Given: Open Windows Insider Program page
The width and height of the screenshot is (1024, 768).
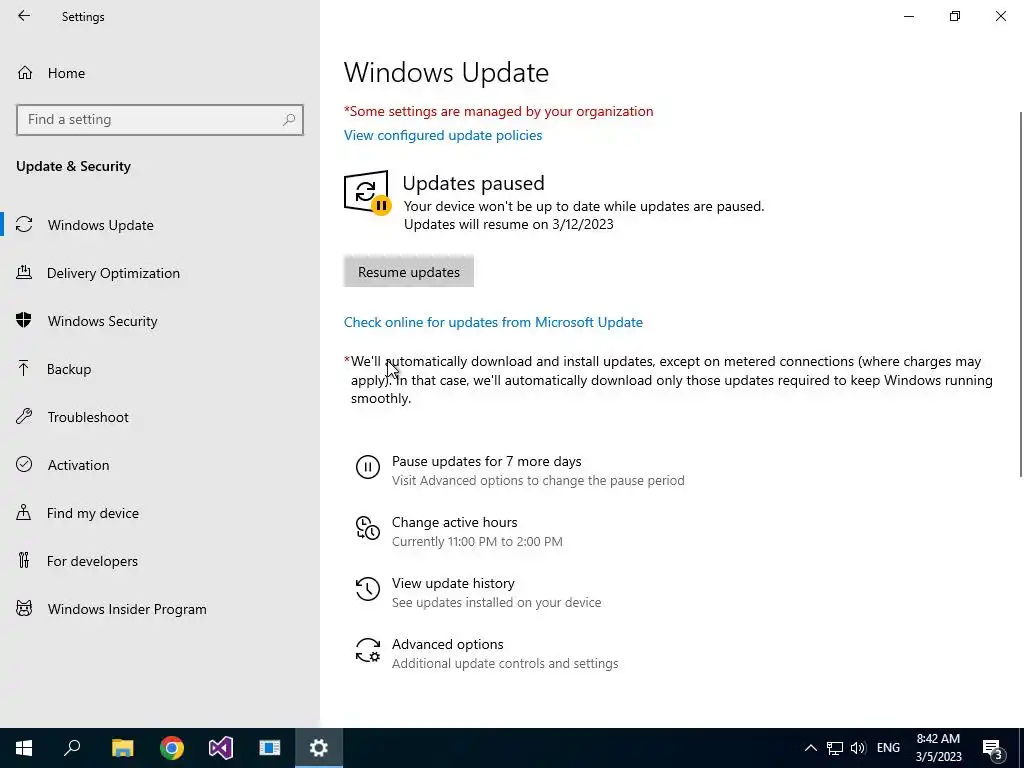Looking at the screenshot, I should 127,609.
